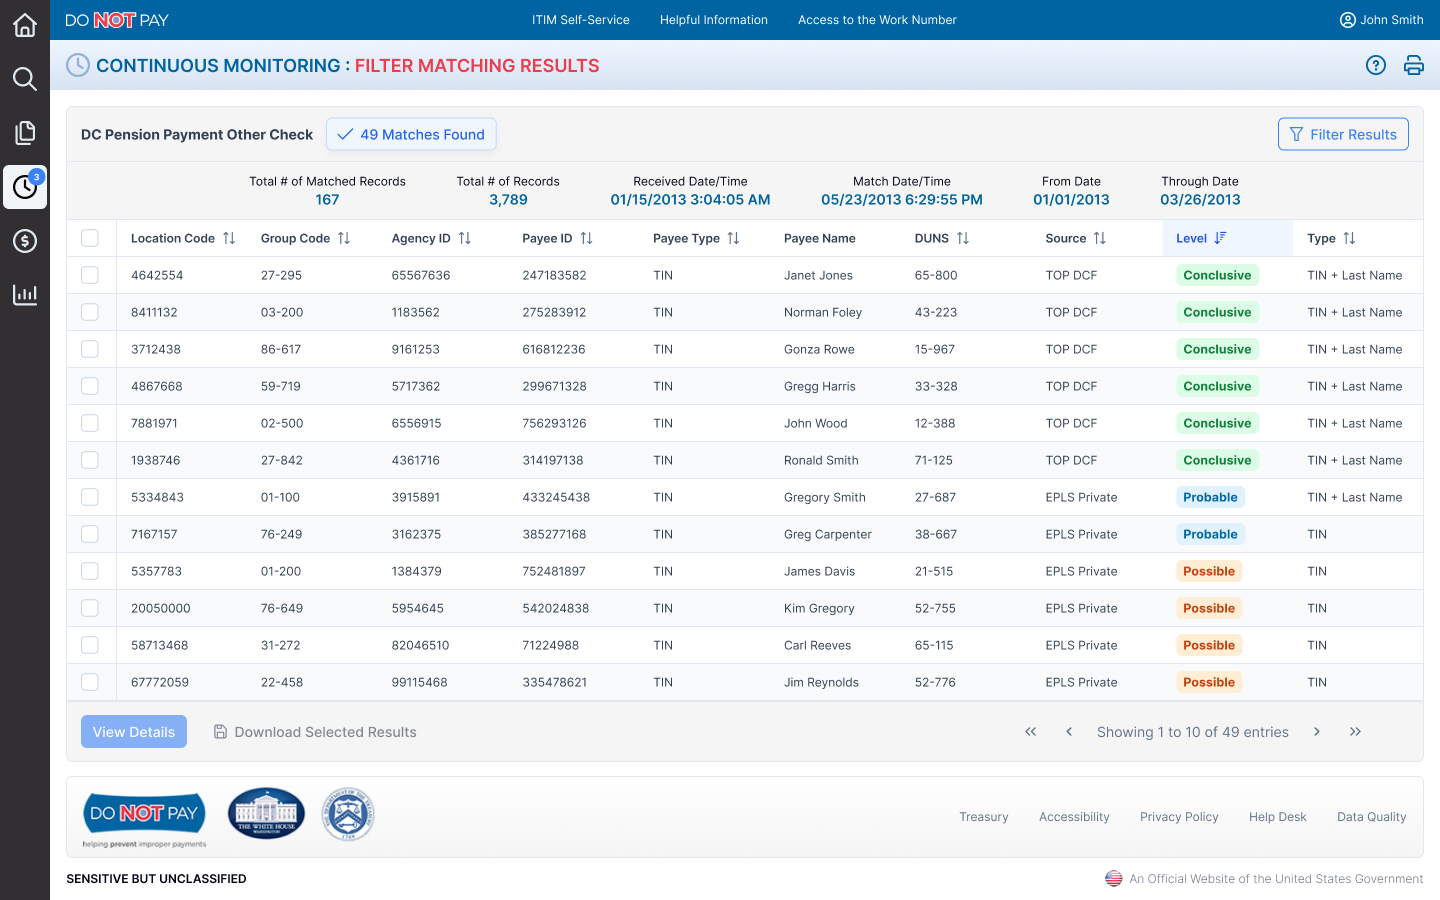The height and width of the screenshot is (900, 1440).
Task: Click Download Selected Results
Action: point(315,732)
